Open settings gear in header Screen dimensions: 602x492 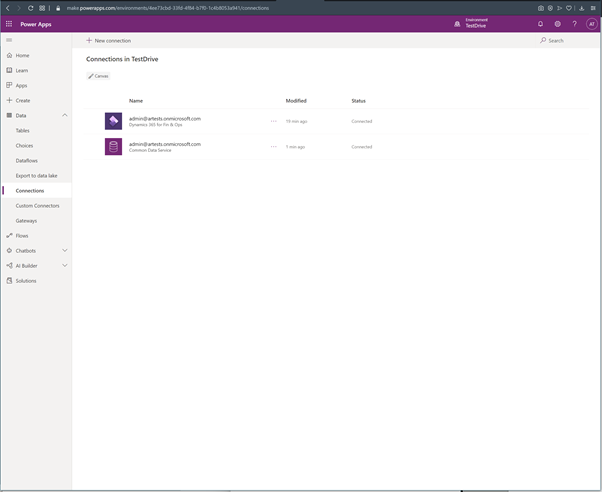point(557,24)
